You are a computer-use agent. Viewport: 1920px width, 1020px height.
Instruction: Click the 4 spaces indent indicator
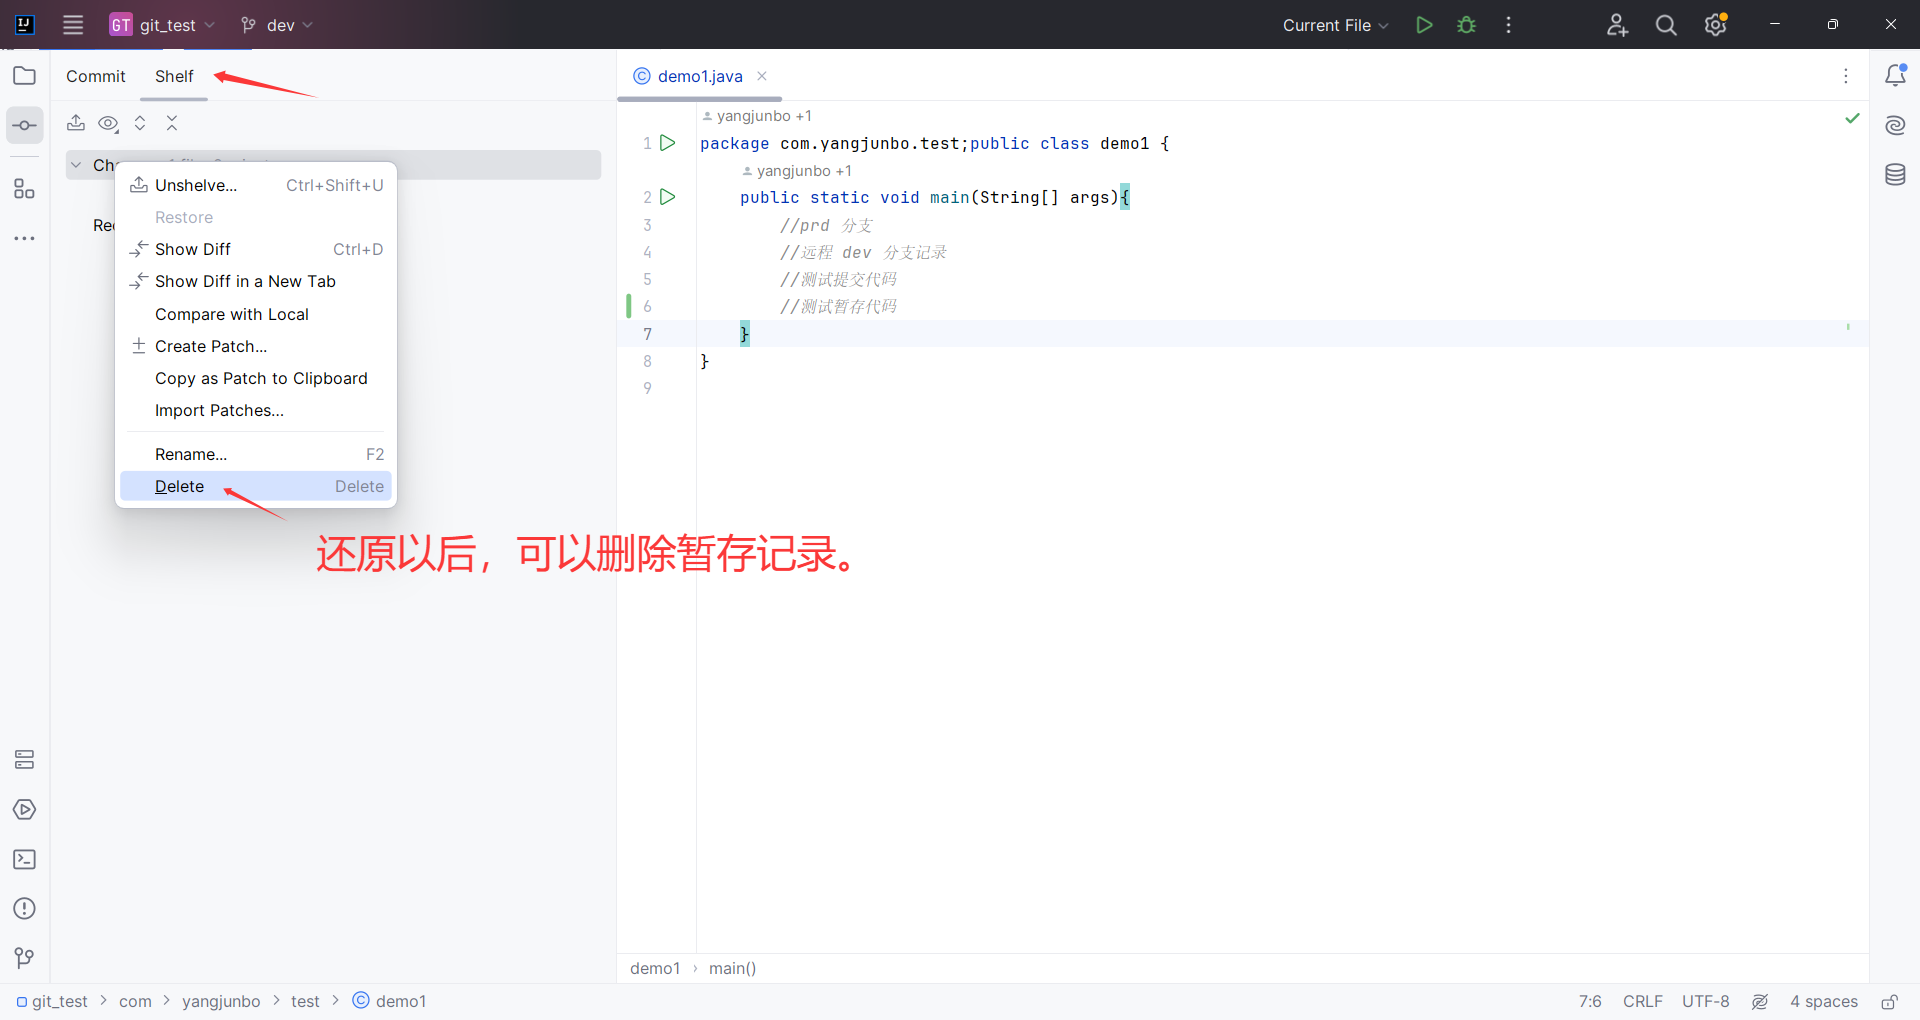tap(1823, 1001)
